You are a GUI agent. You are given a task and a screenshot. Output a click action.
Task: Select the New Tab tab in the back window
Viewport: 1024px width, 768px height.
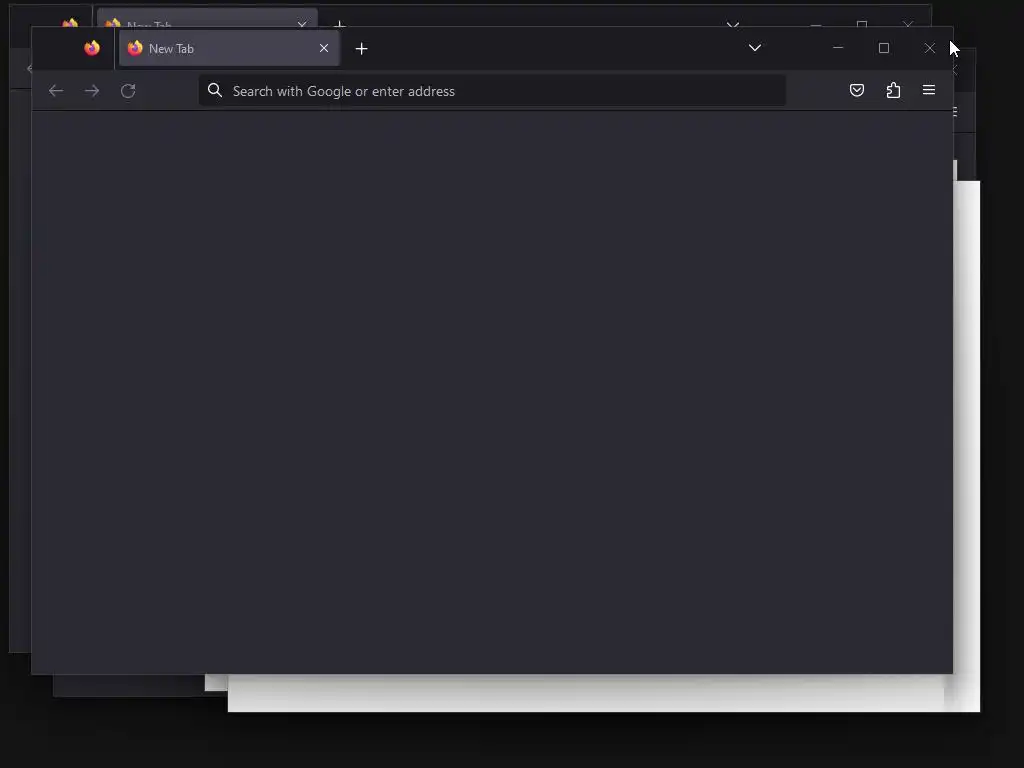207,18
